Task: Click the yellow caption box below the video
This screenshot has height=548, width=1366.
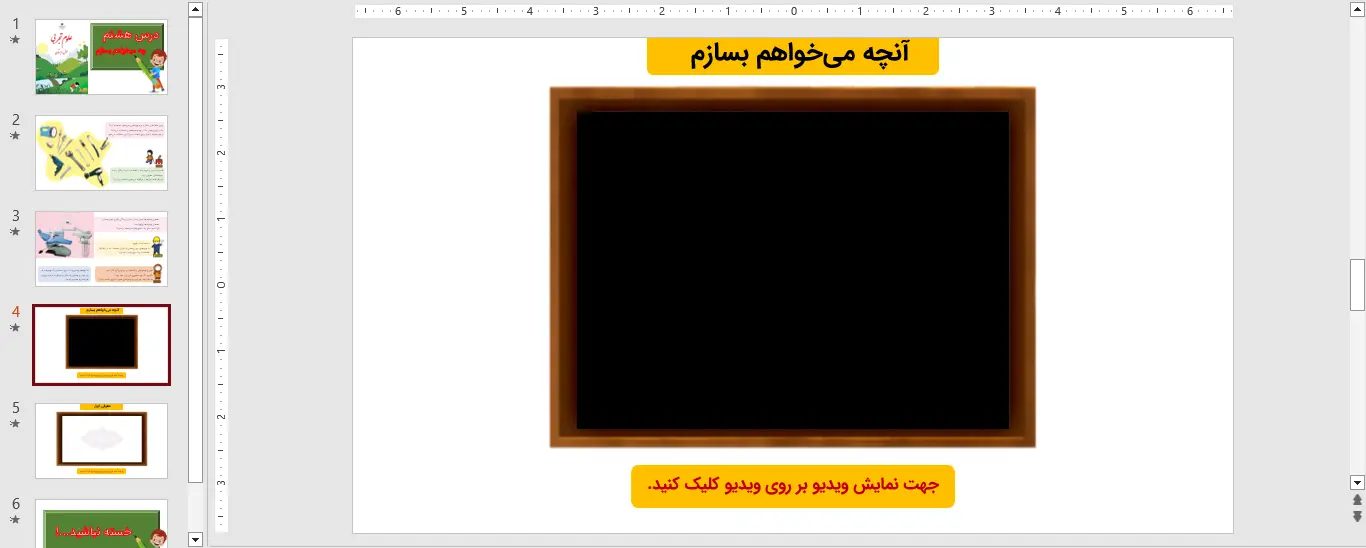Action: point(792,486)
